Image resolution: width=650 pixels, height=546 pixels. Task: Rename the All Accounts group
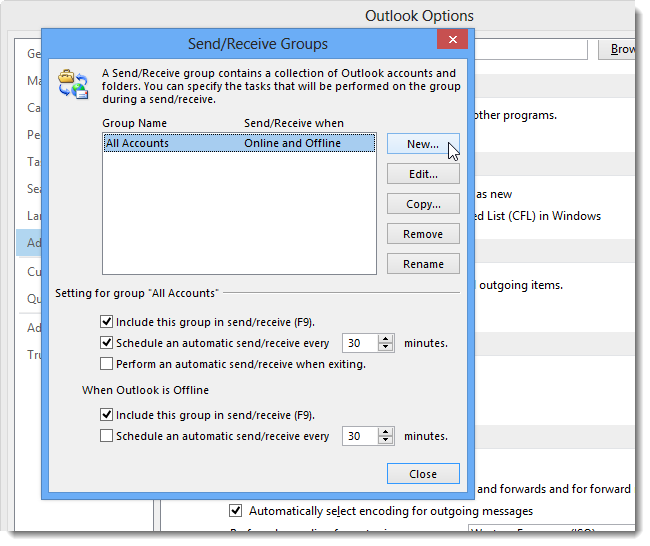tap(423, 264)
